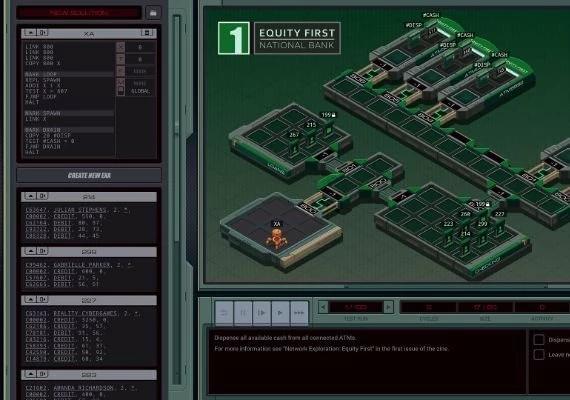Click the JULIAN STEPHENS entry in file
Image resolution: width=570 pixels, height=400 pixels.
(x=80, y=210)
